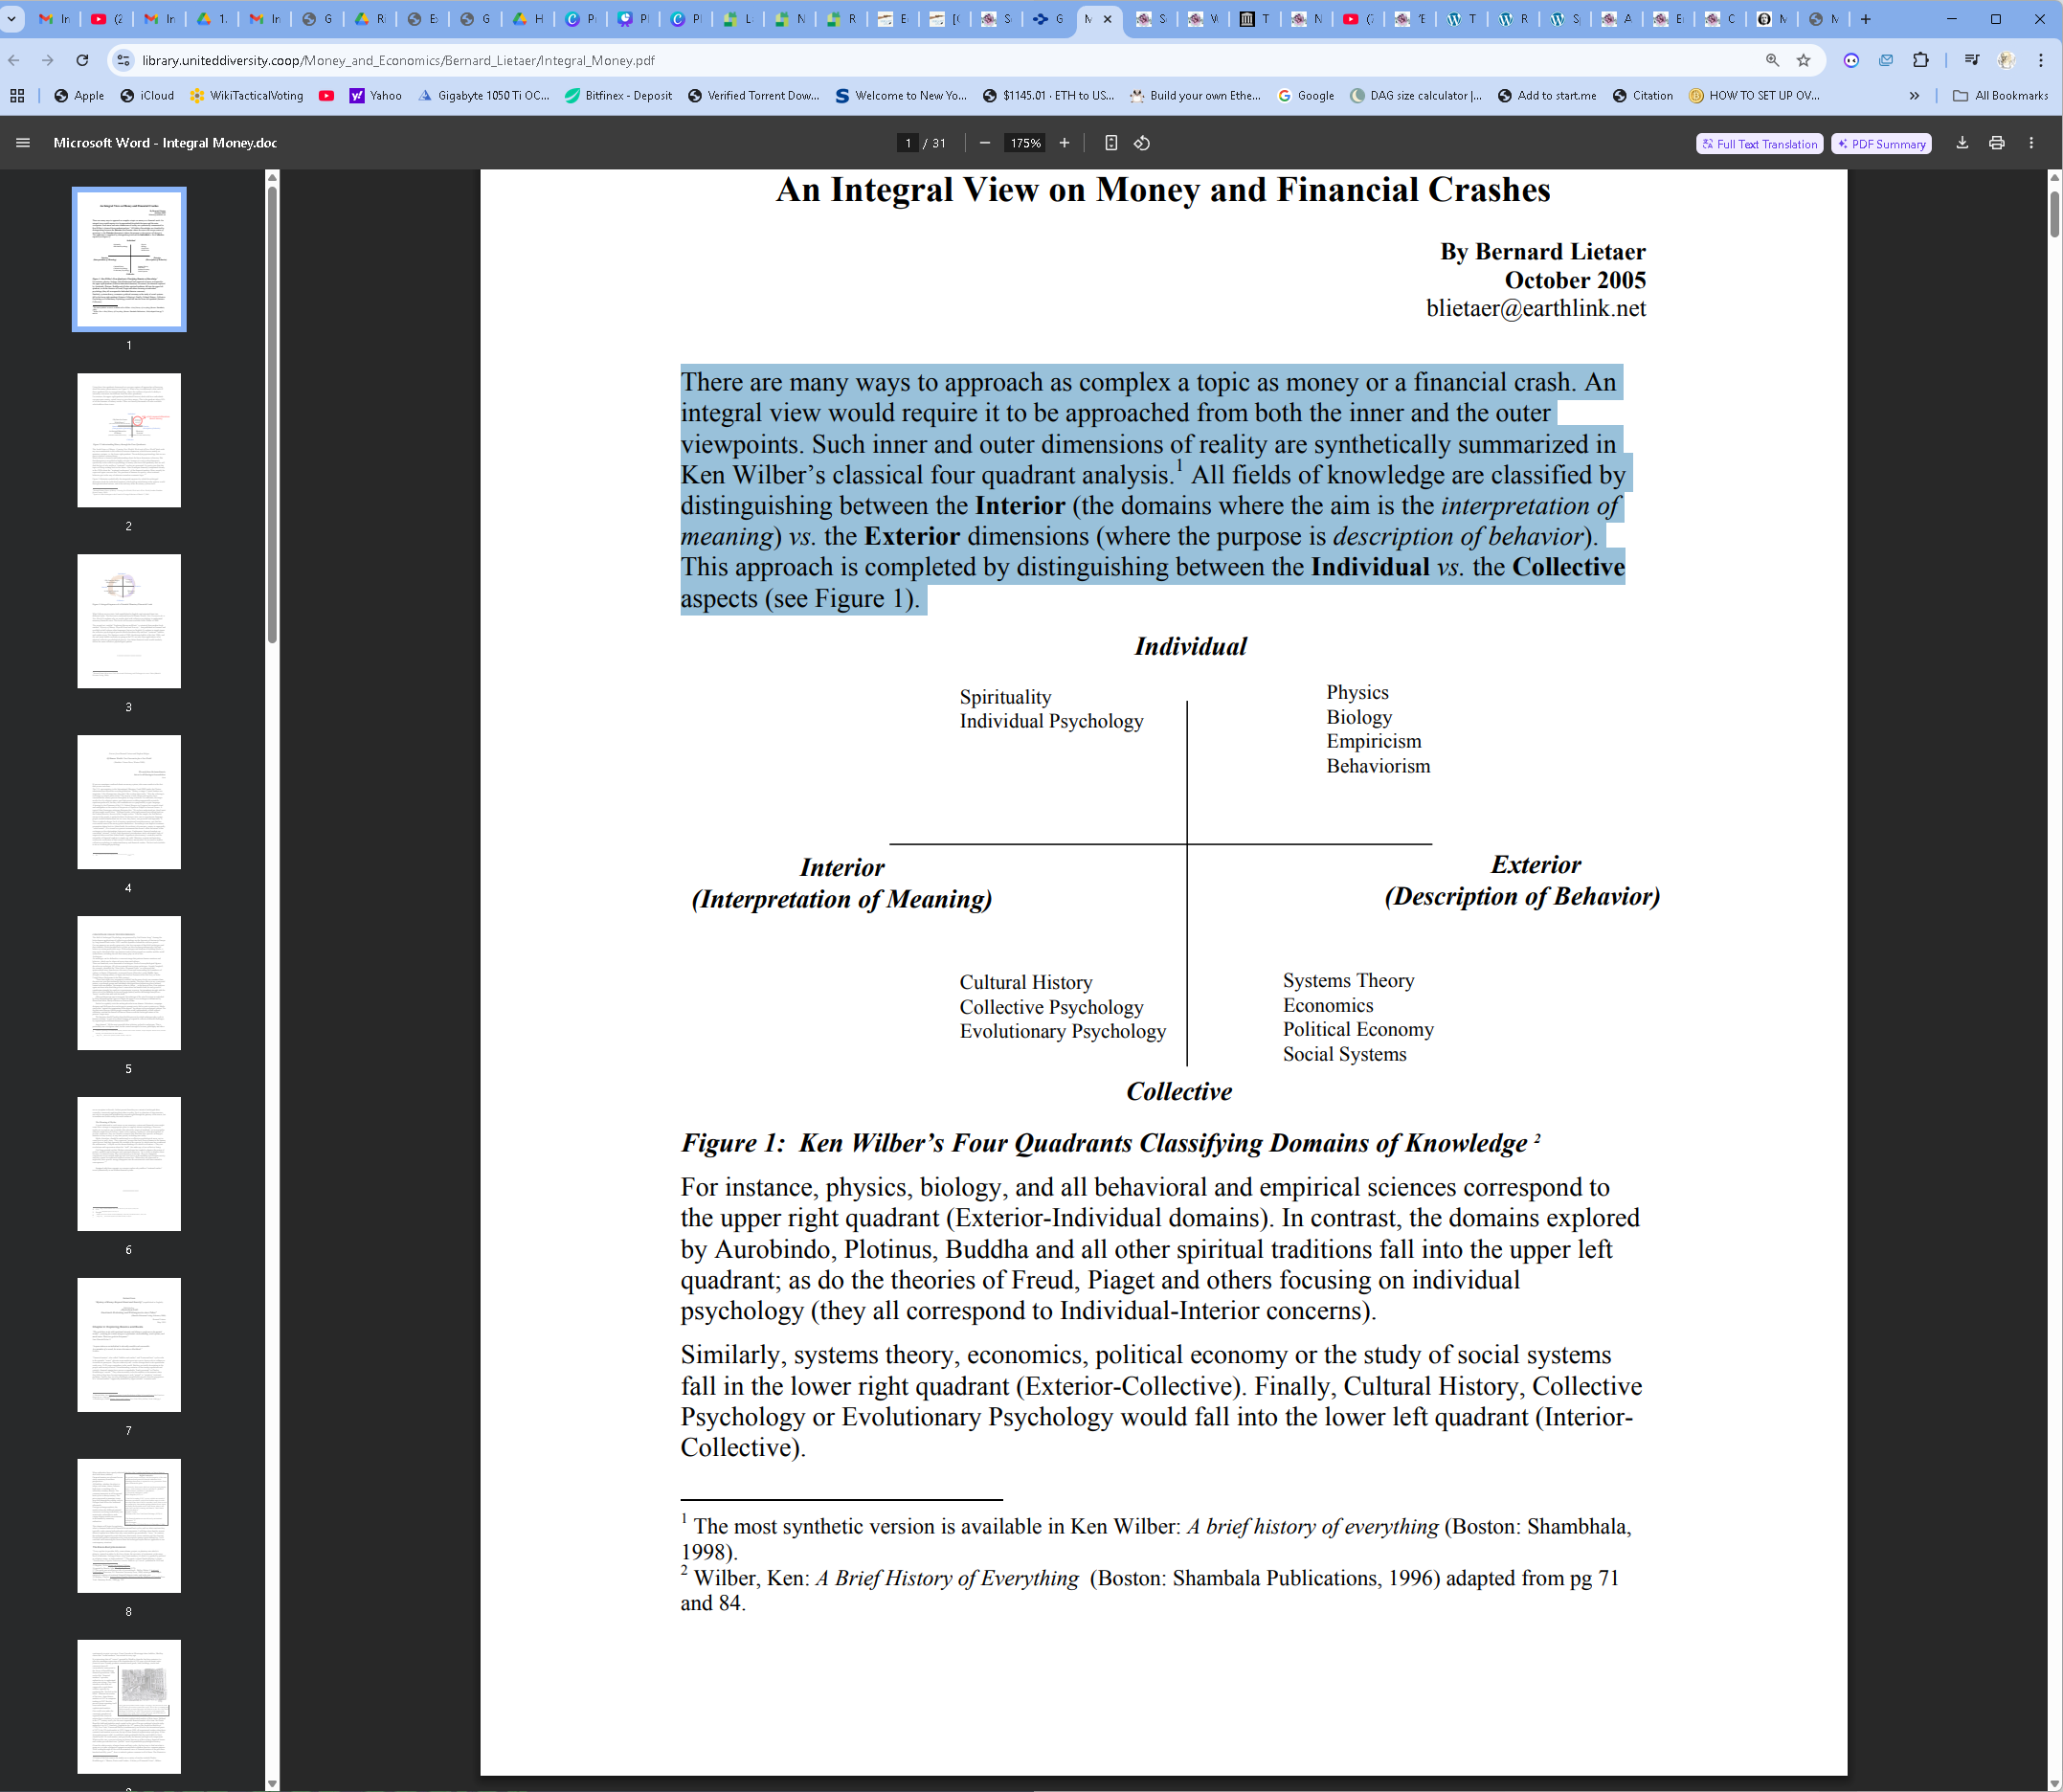
Task: Open the browser zoom magnifier icon
Action: tap(1772, 60)
